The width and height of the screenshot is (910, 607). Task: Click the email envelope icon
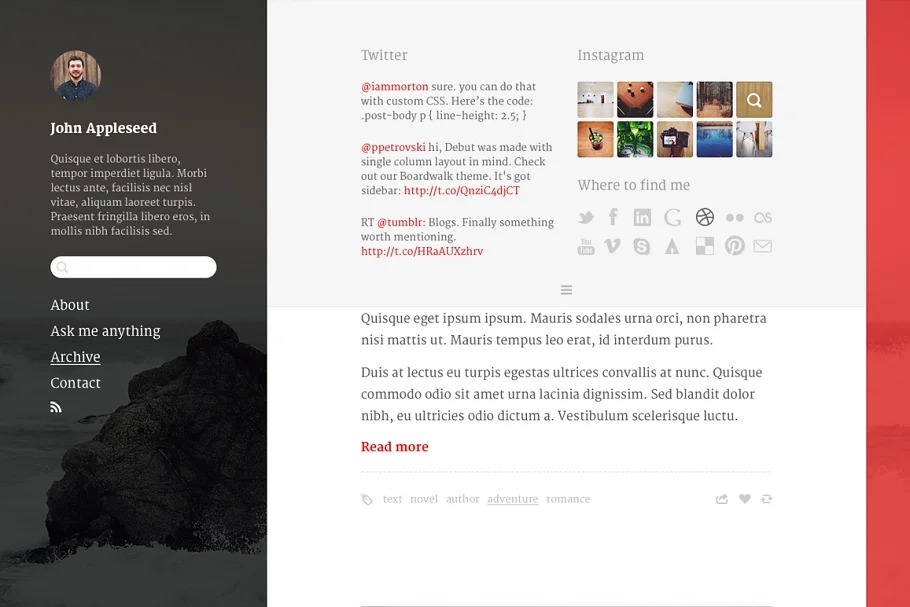point(763,246)
